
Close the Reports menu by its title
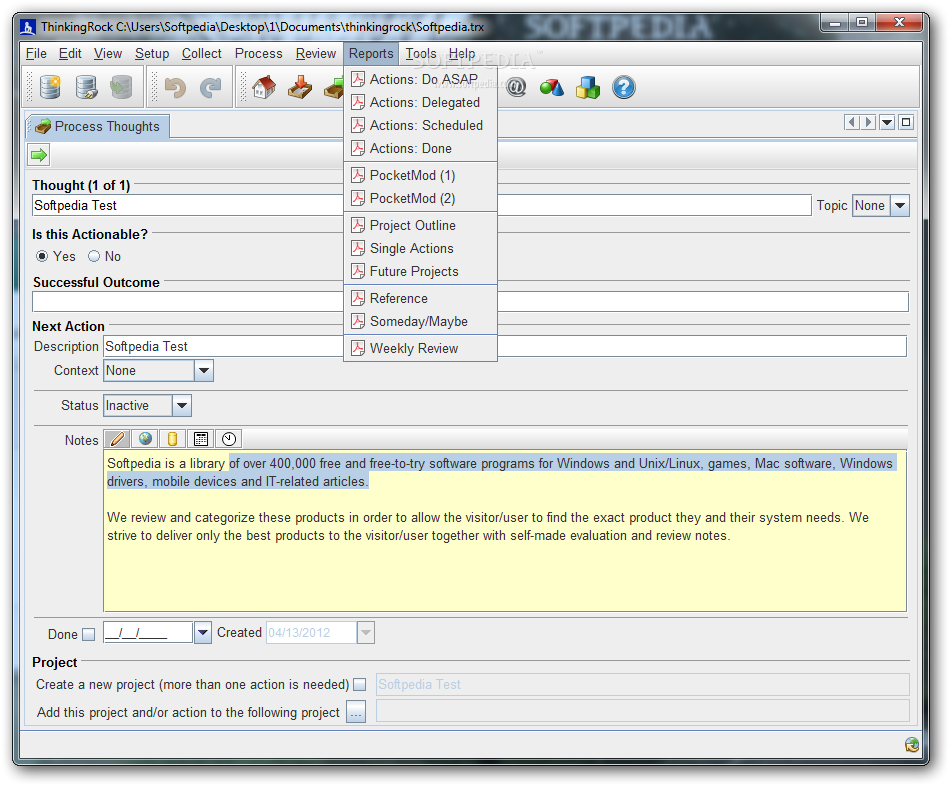tap(371, 53)
